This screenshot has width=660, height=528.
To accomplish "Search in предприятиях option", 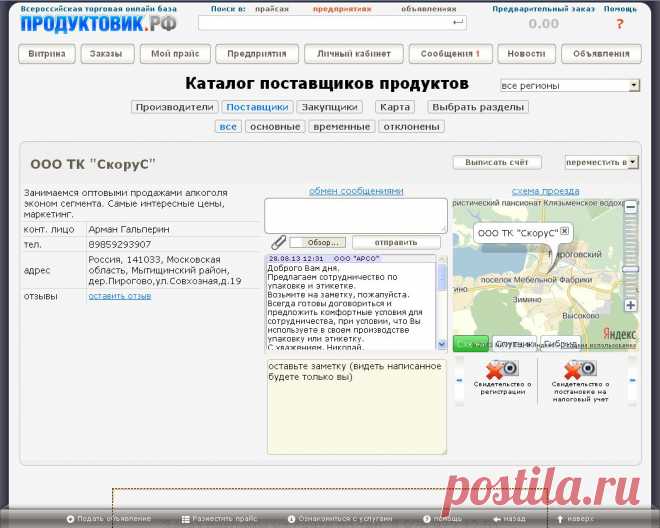I will tap(342, 8).
